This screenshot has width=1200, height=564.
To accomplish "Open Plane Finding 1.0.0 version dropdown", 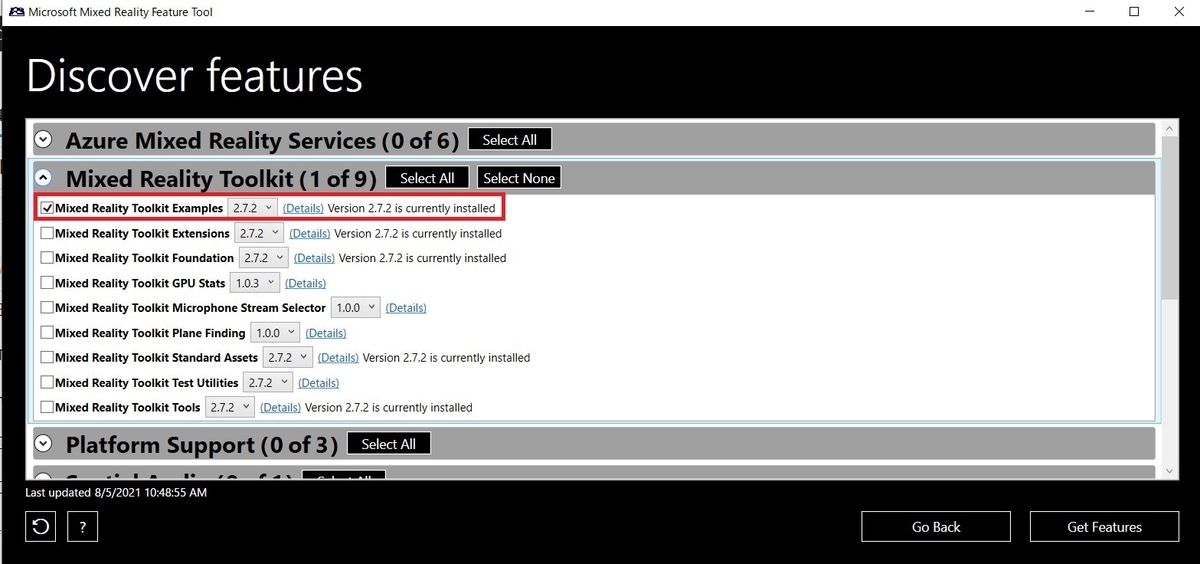I will click(275, 333).
